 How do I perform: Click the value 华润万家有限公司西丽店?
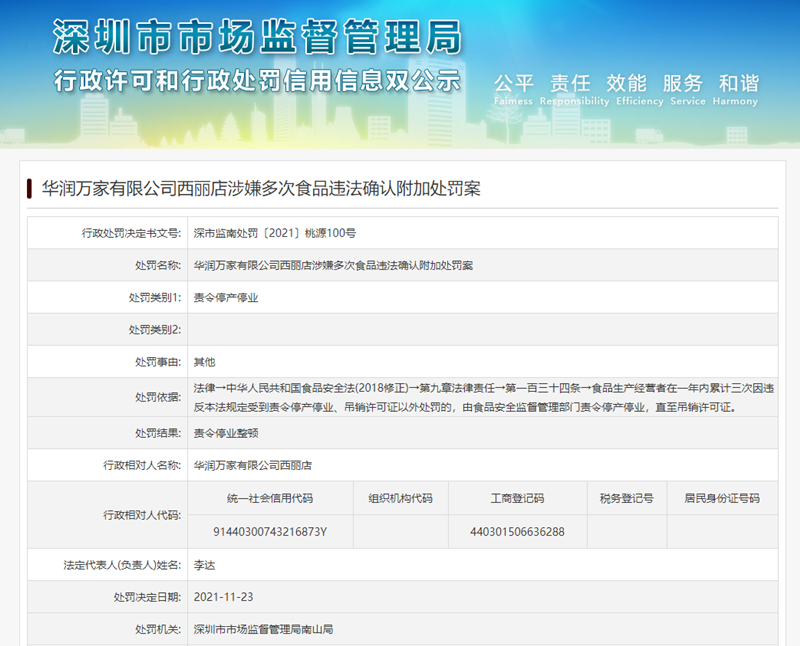pos(253,465)
